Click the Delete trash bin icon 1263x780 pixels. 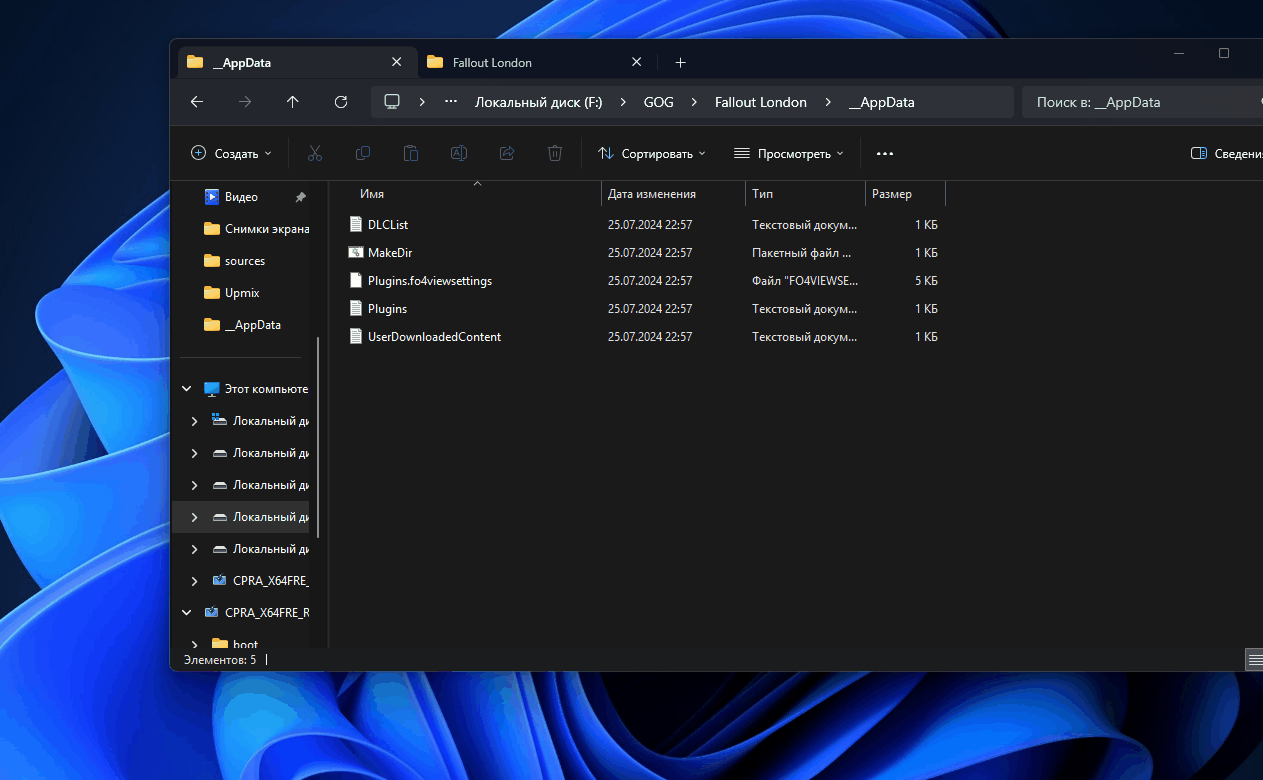pyautogui.click(x=555, y=153)
